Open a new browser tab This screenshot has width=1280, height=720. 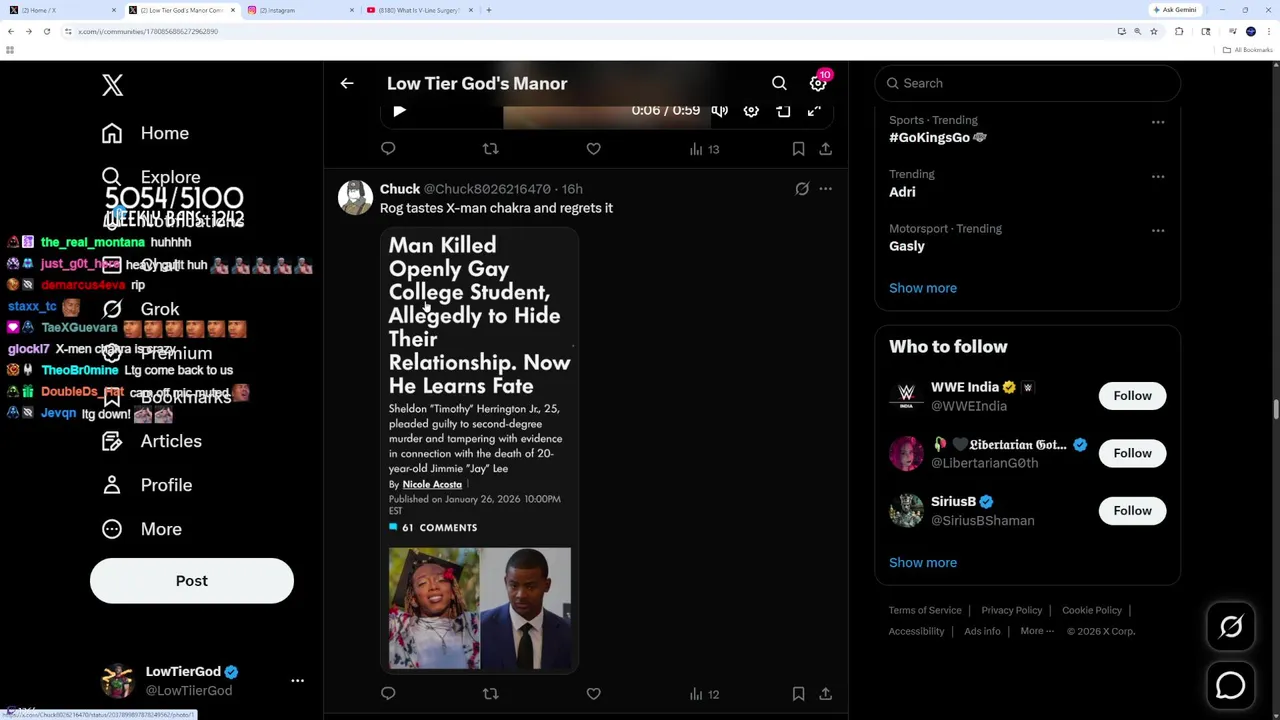pos(488,10)
